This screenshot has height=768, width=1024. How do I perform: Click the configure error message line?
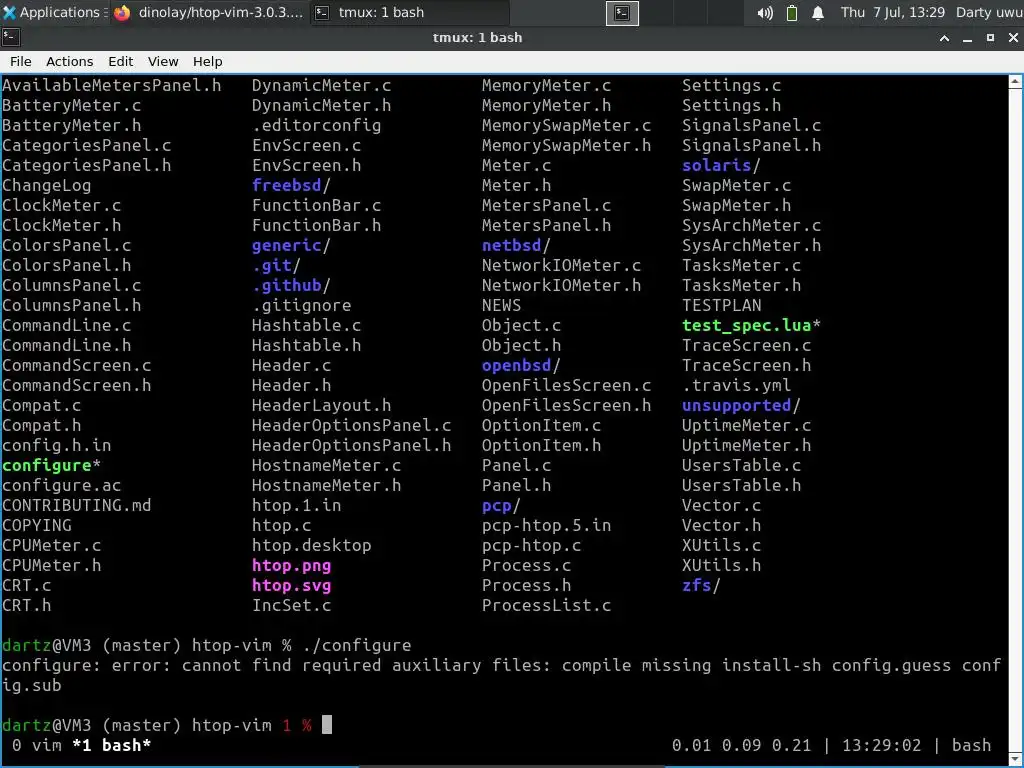(x=502, y=675)
